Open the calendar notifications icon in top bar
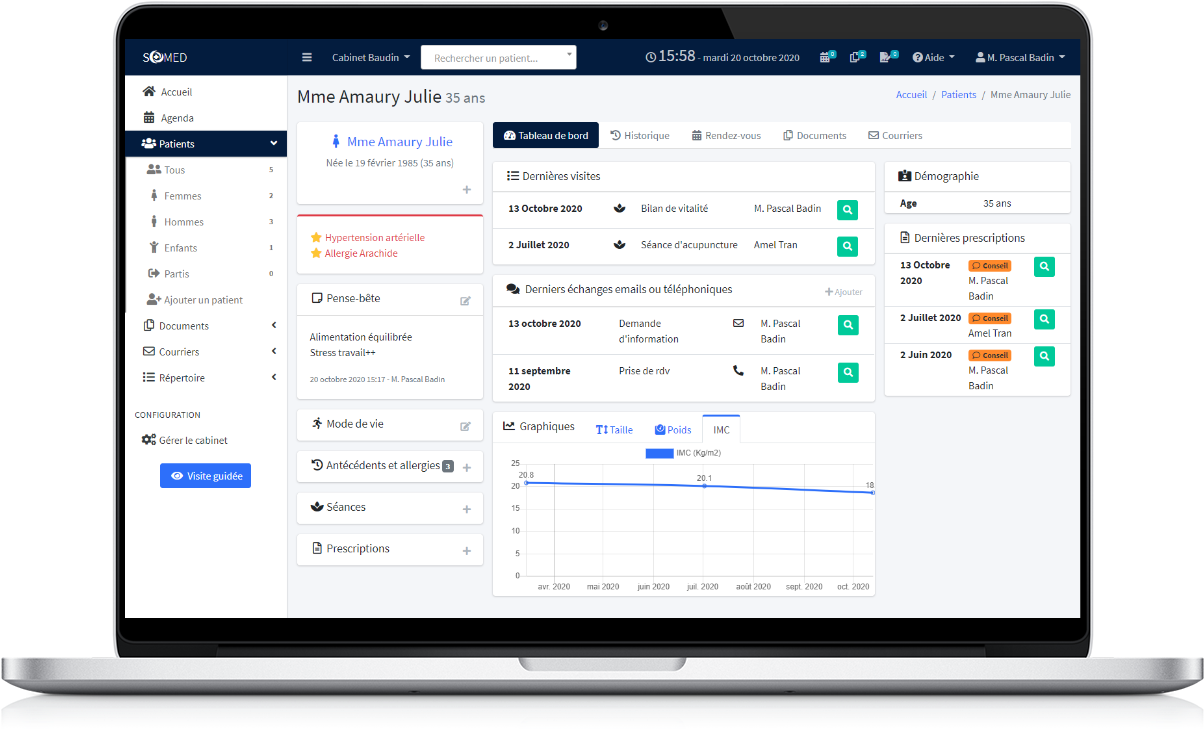Viewport: 1204px width, 730px height. pos(825,57)
